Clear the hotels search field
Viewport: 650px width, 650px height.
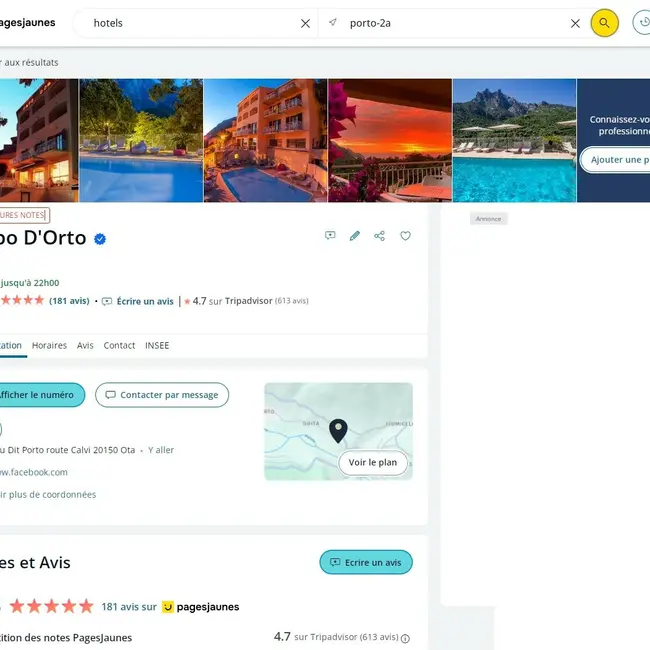(305, 24)
